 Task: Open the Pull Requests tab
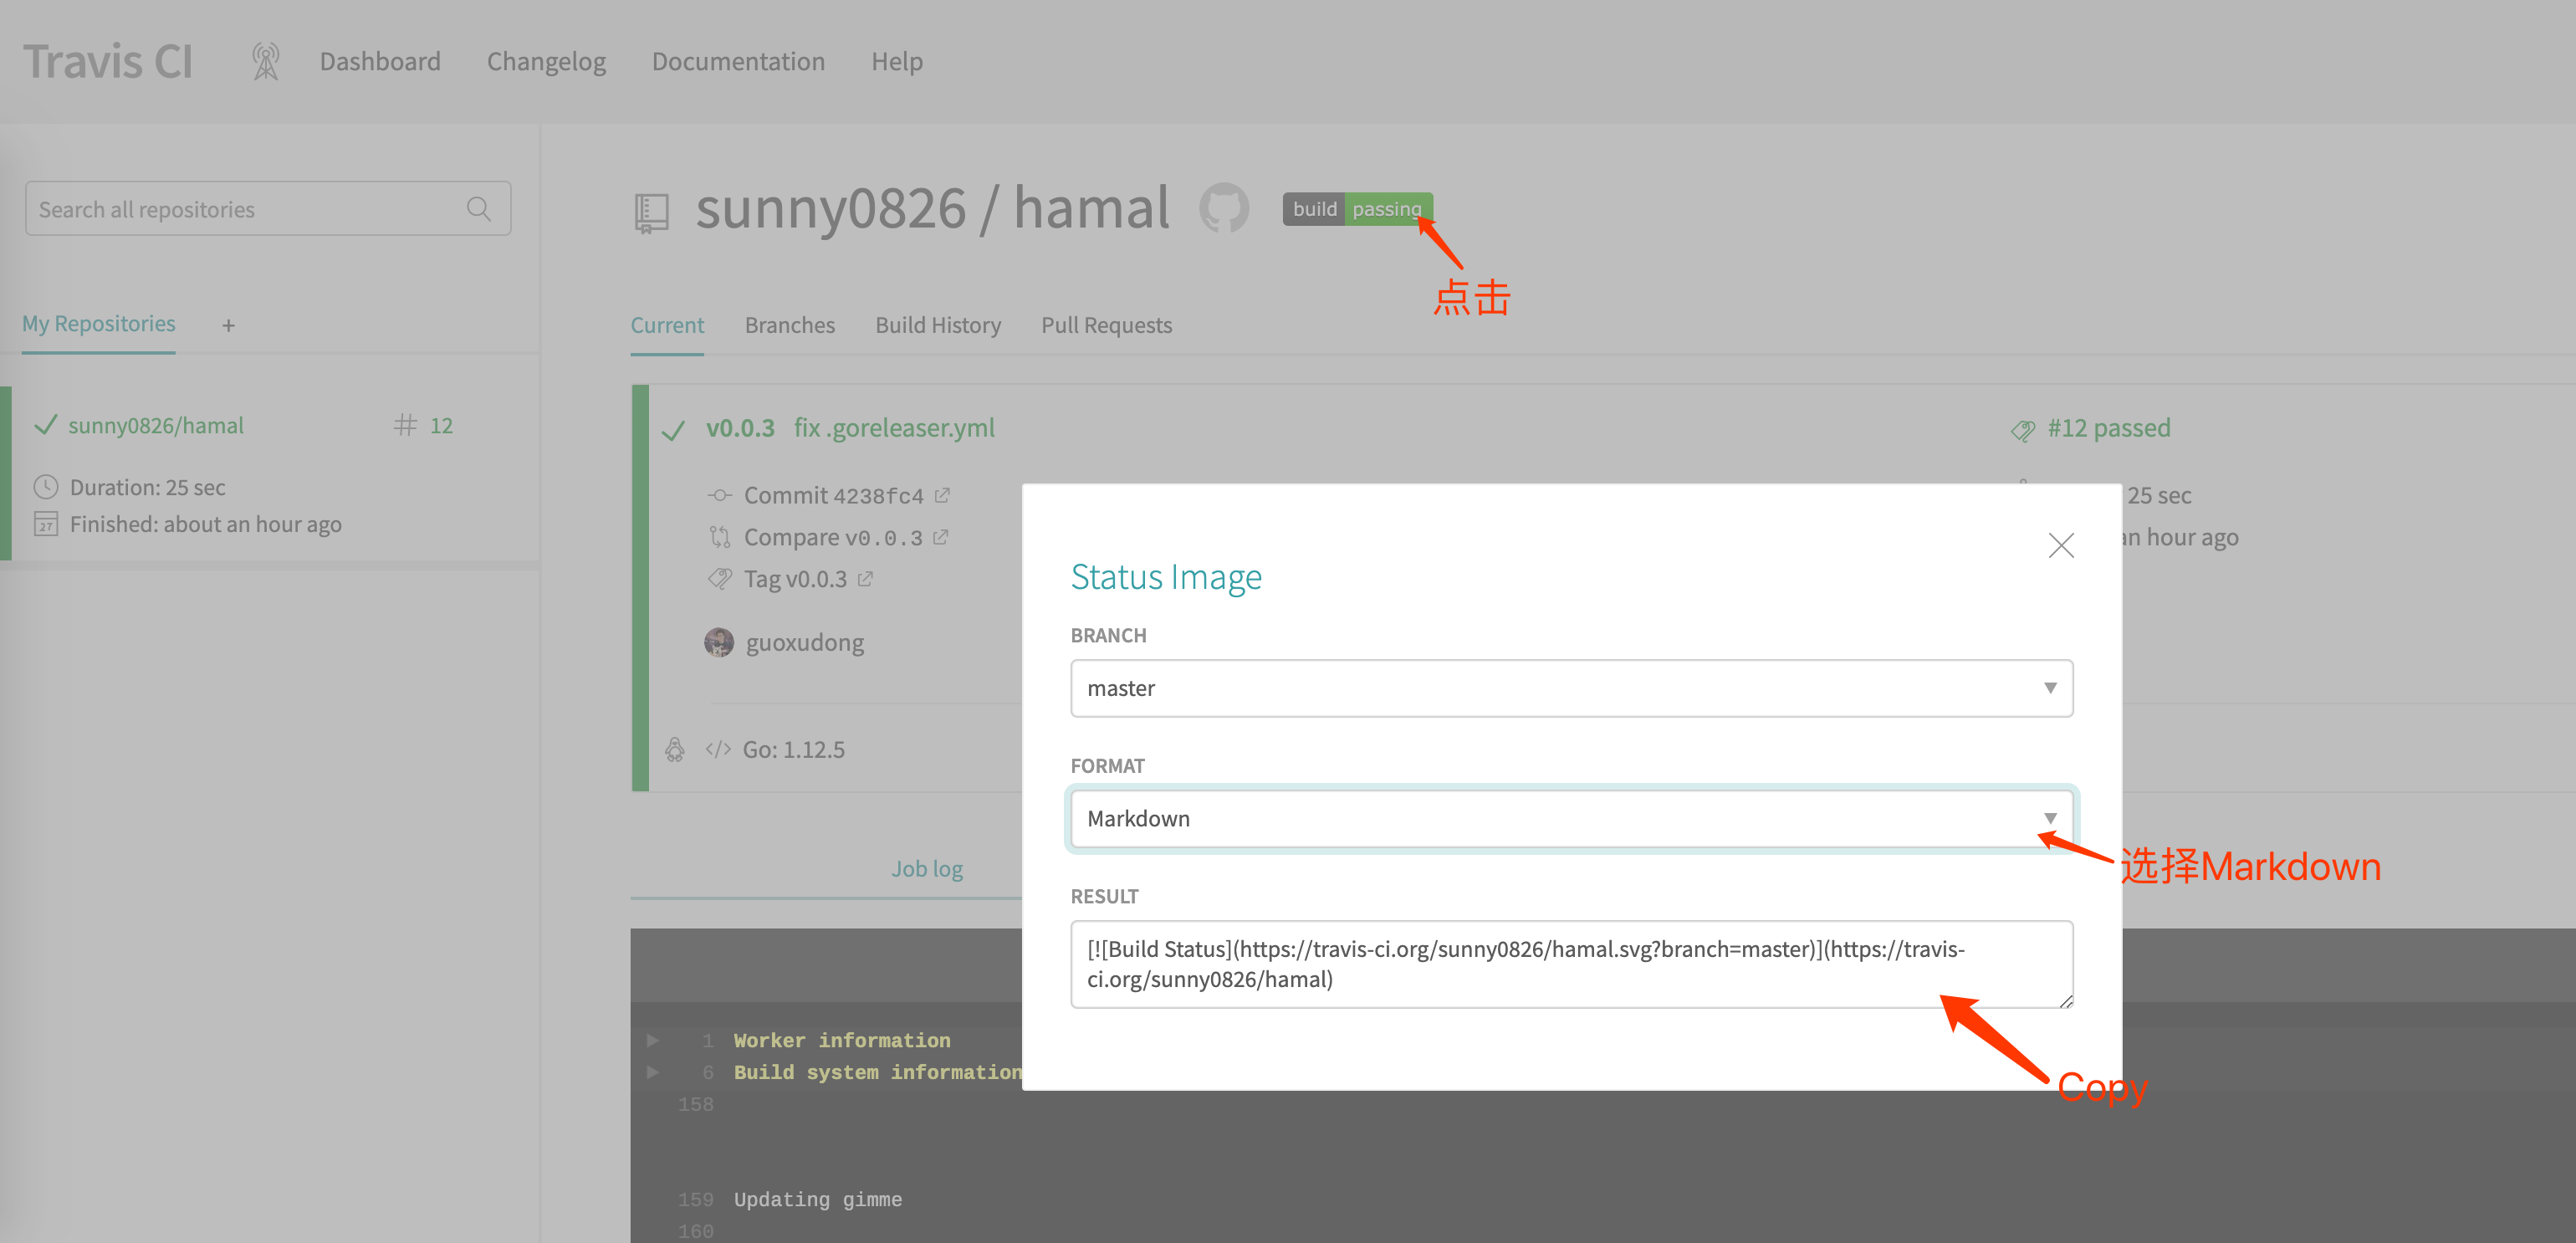1107,326
